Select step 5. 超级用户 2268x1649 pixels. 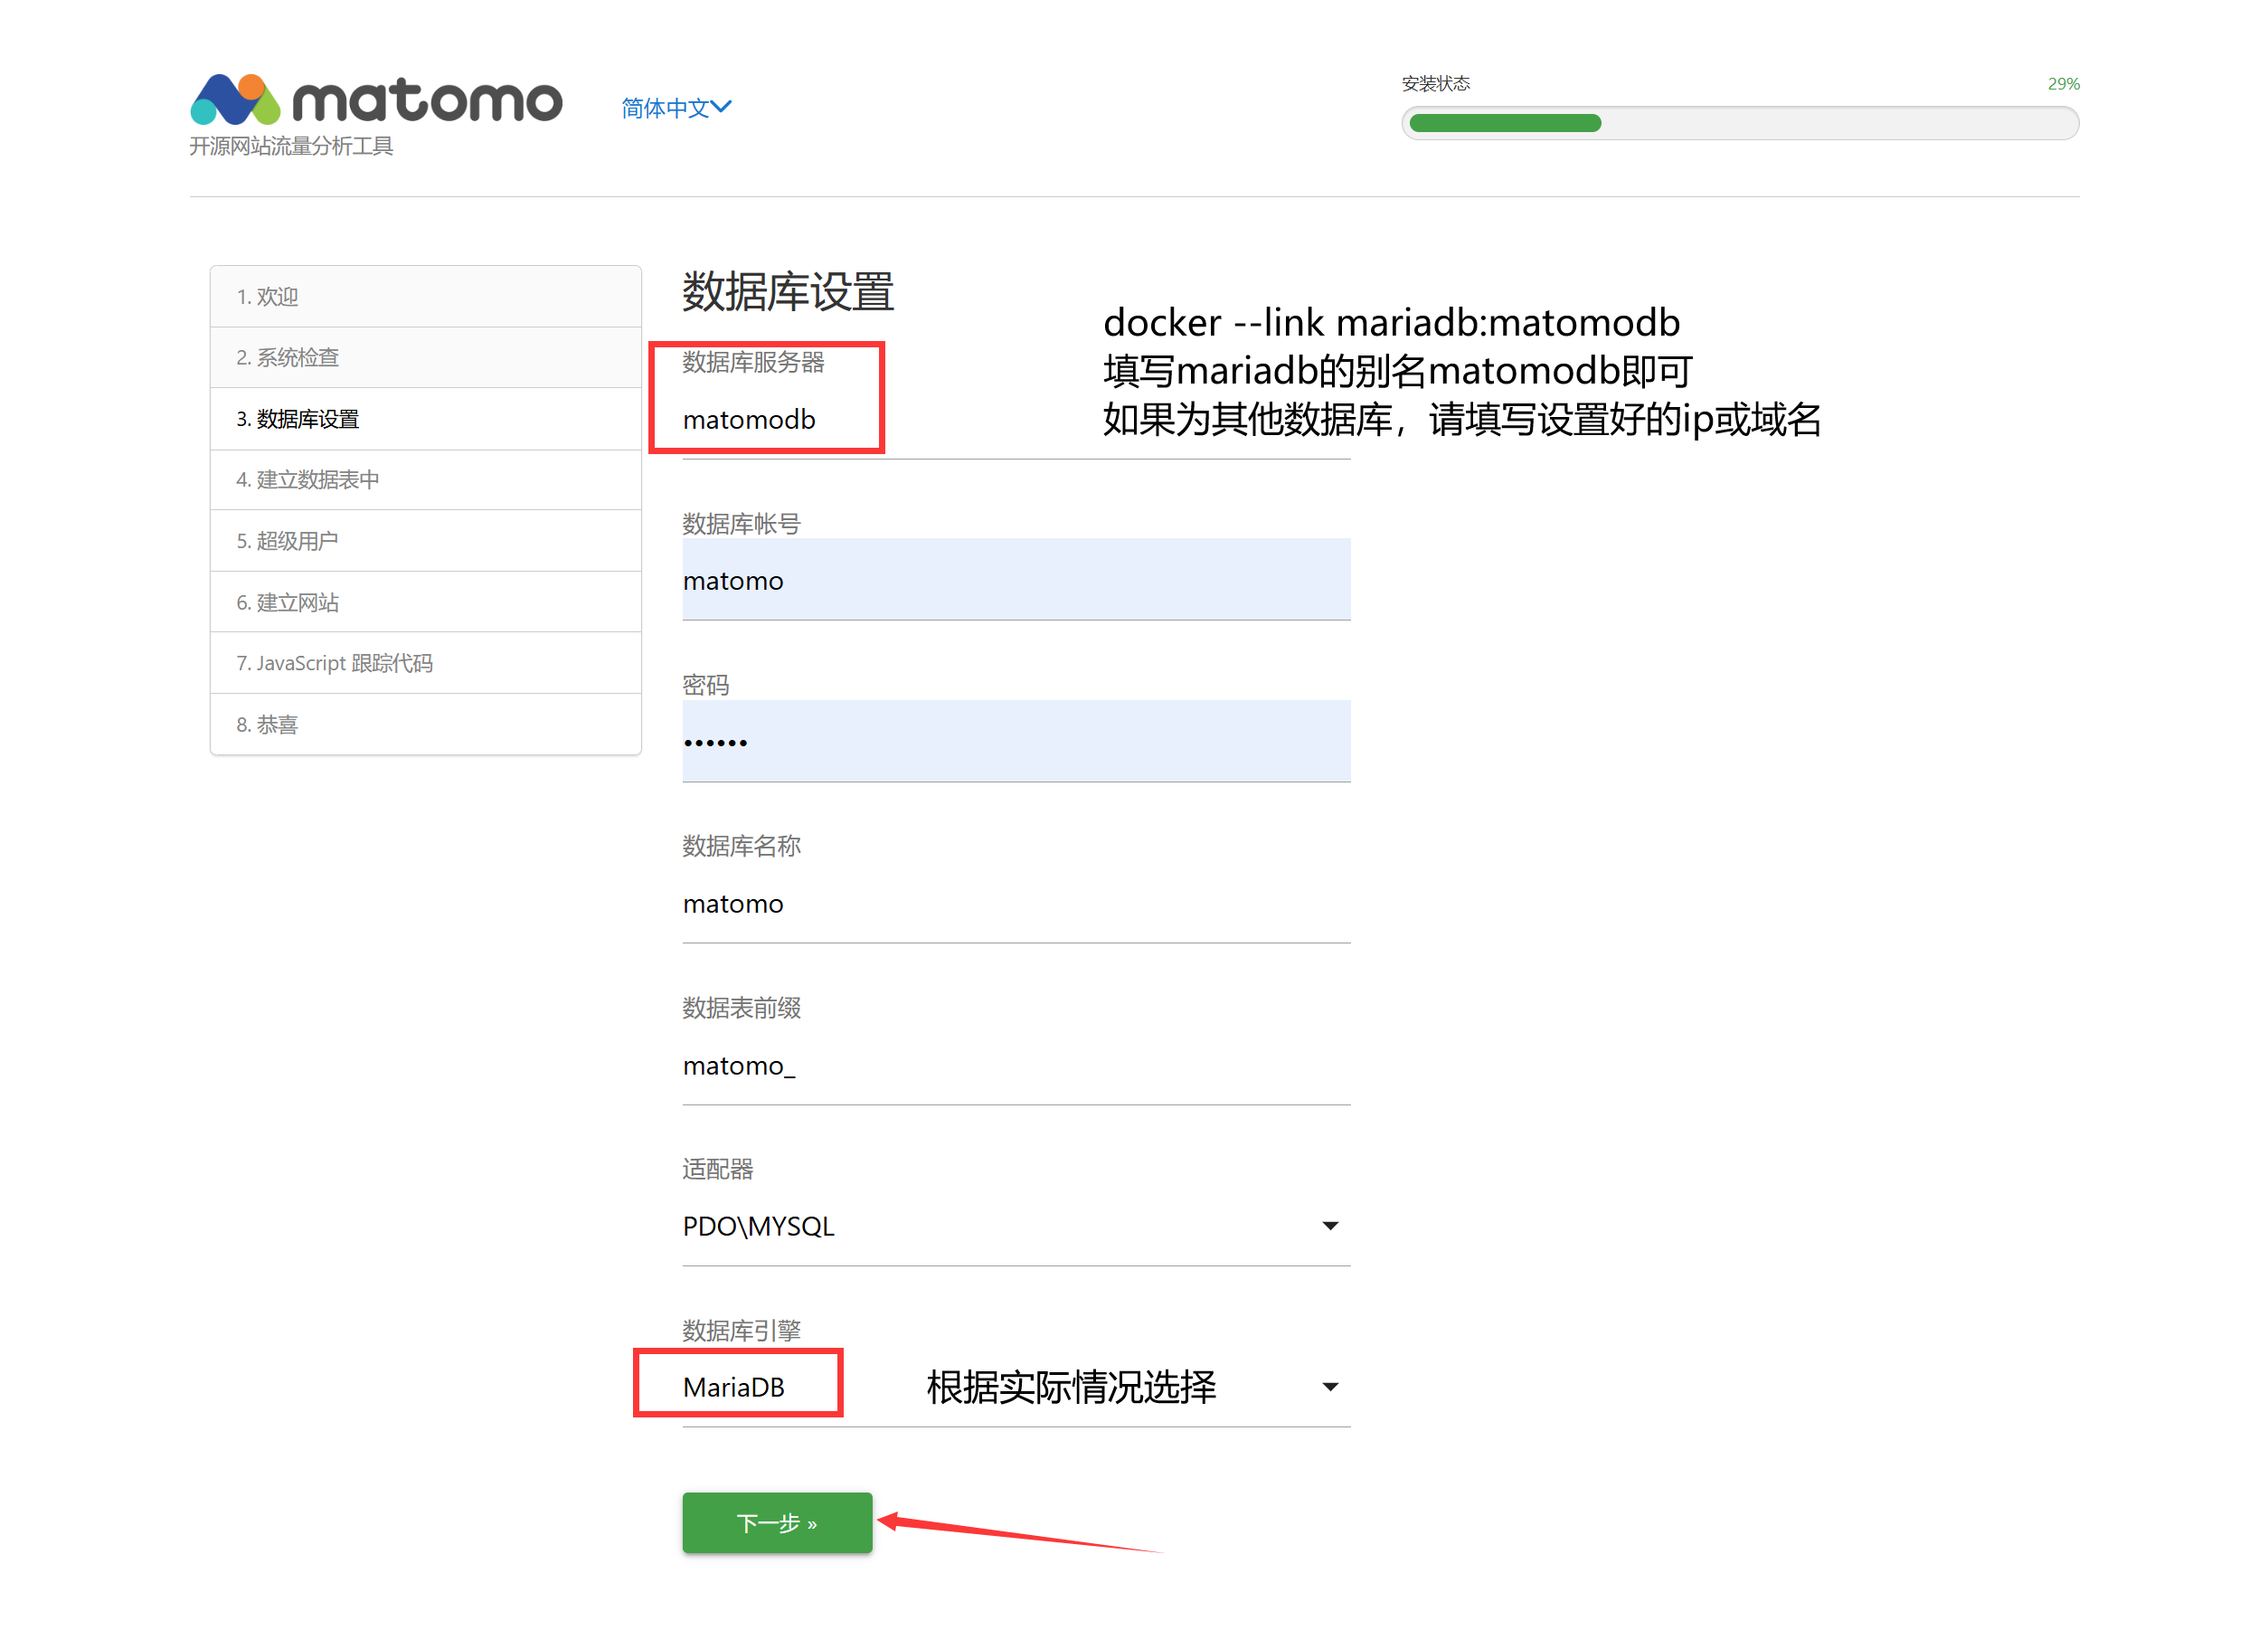point(287,541)
